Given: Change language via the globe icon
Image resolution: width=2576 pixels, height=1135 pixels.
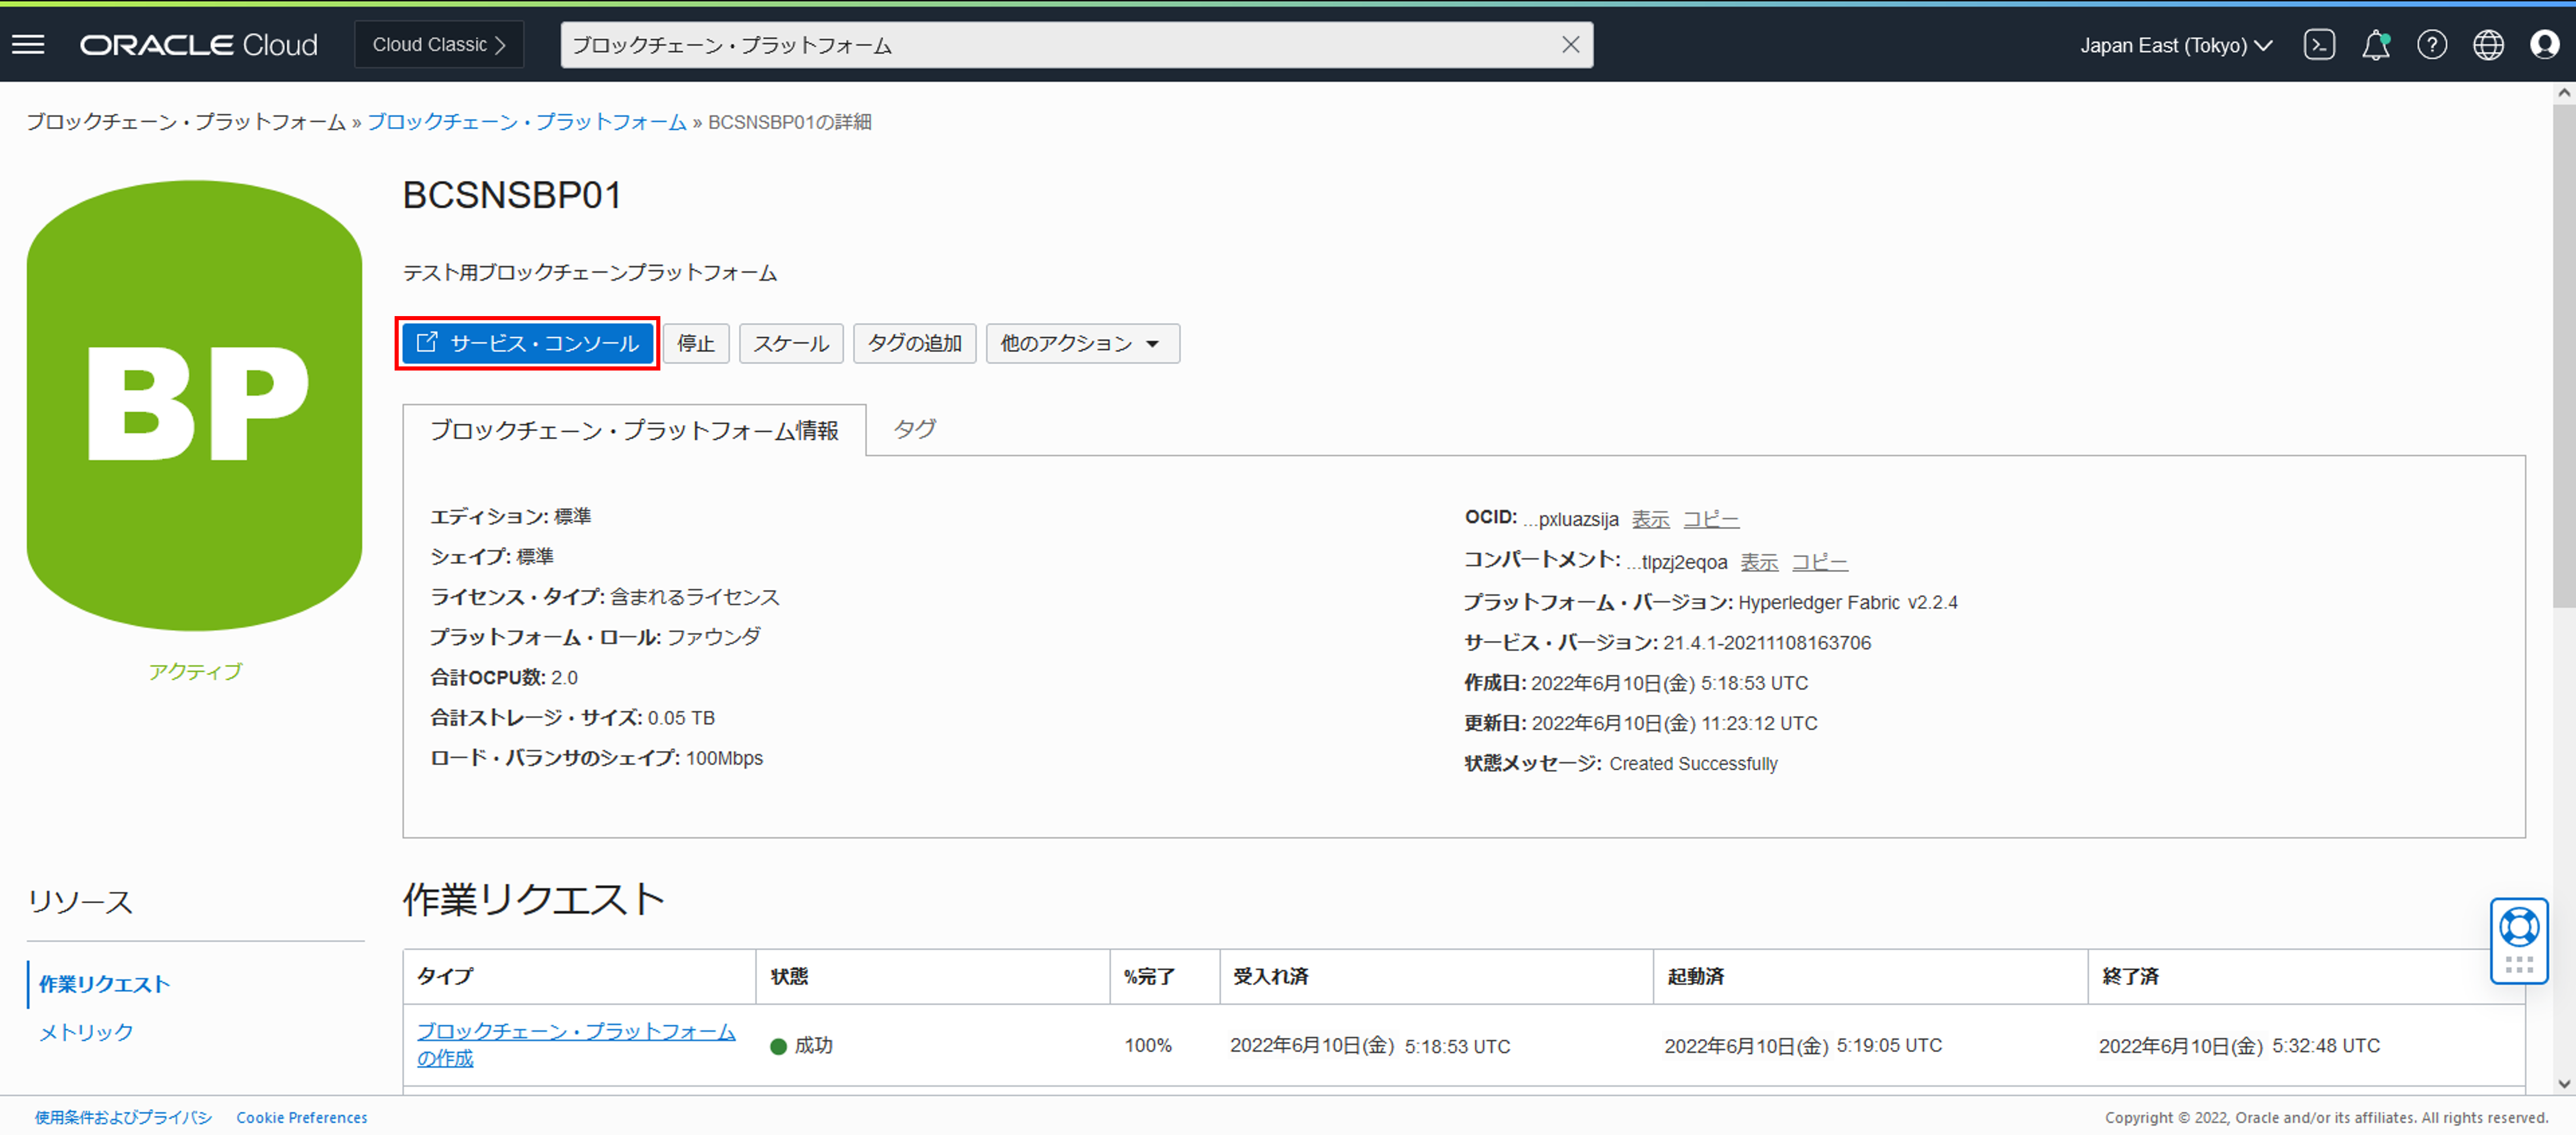Looking at the screenshot, I should point(2489,44).
